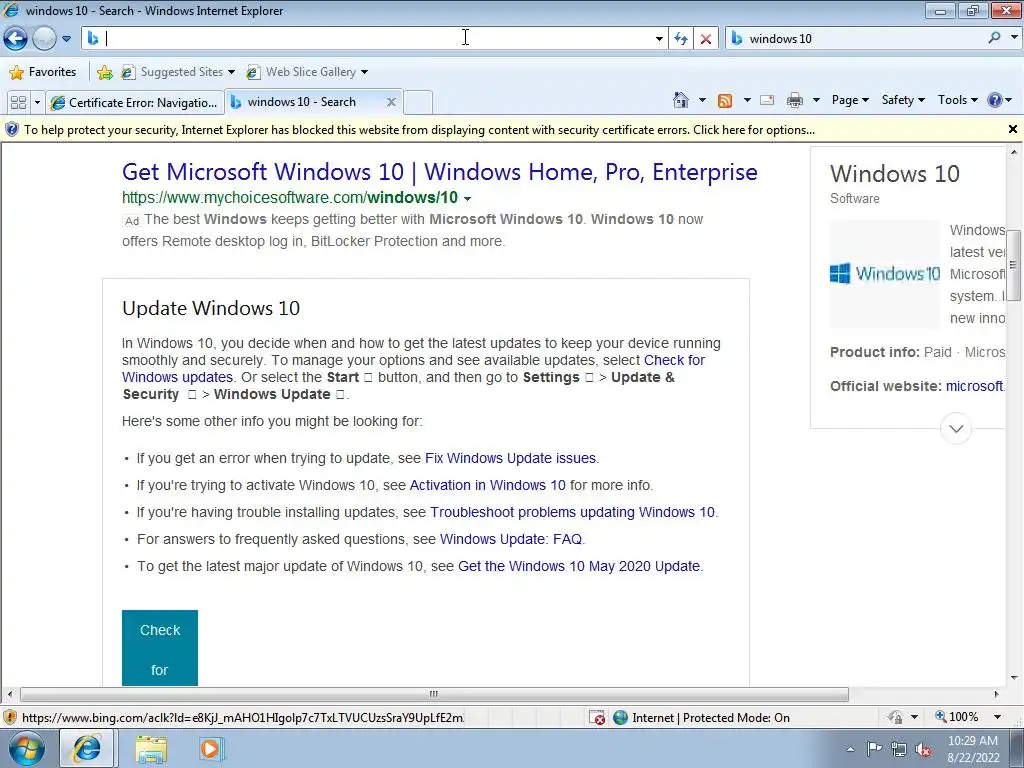The image size is (1024, 768).
Task: Open the Safety menu
Action: pyautogui.click(x=903, y=100)
